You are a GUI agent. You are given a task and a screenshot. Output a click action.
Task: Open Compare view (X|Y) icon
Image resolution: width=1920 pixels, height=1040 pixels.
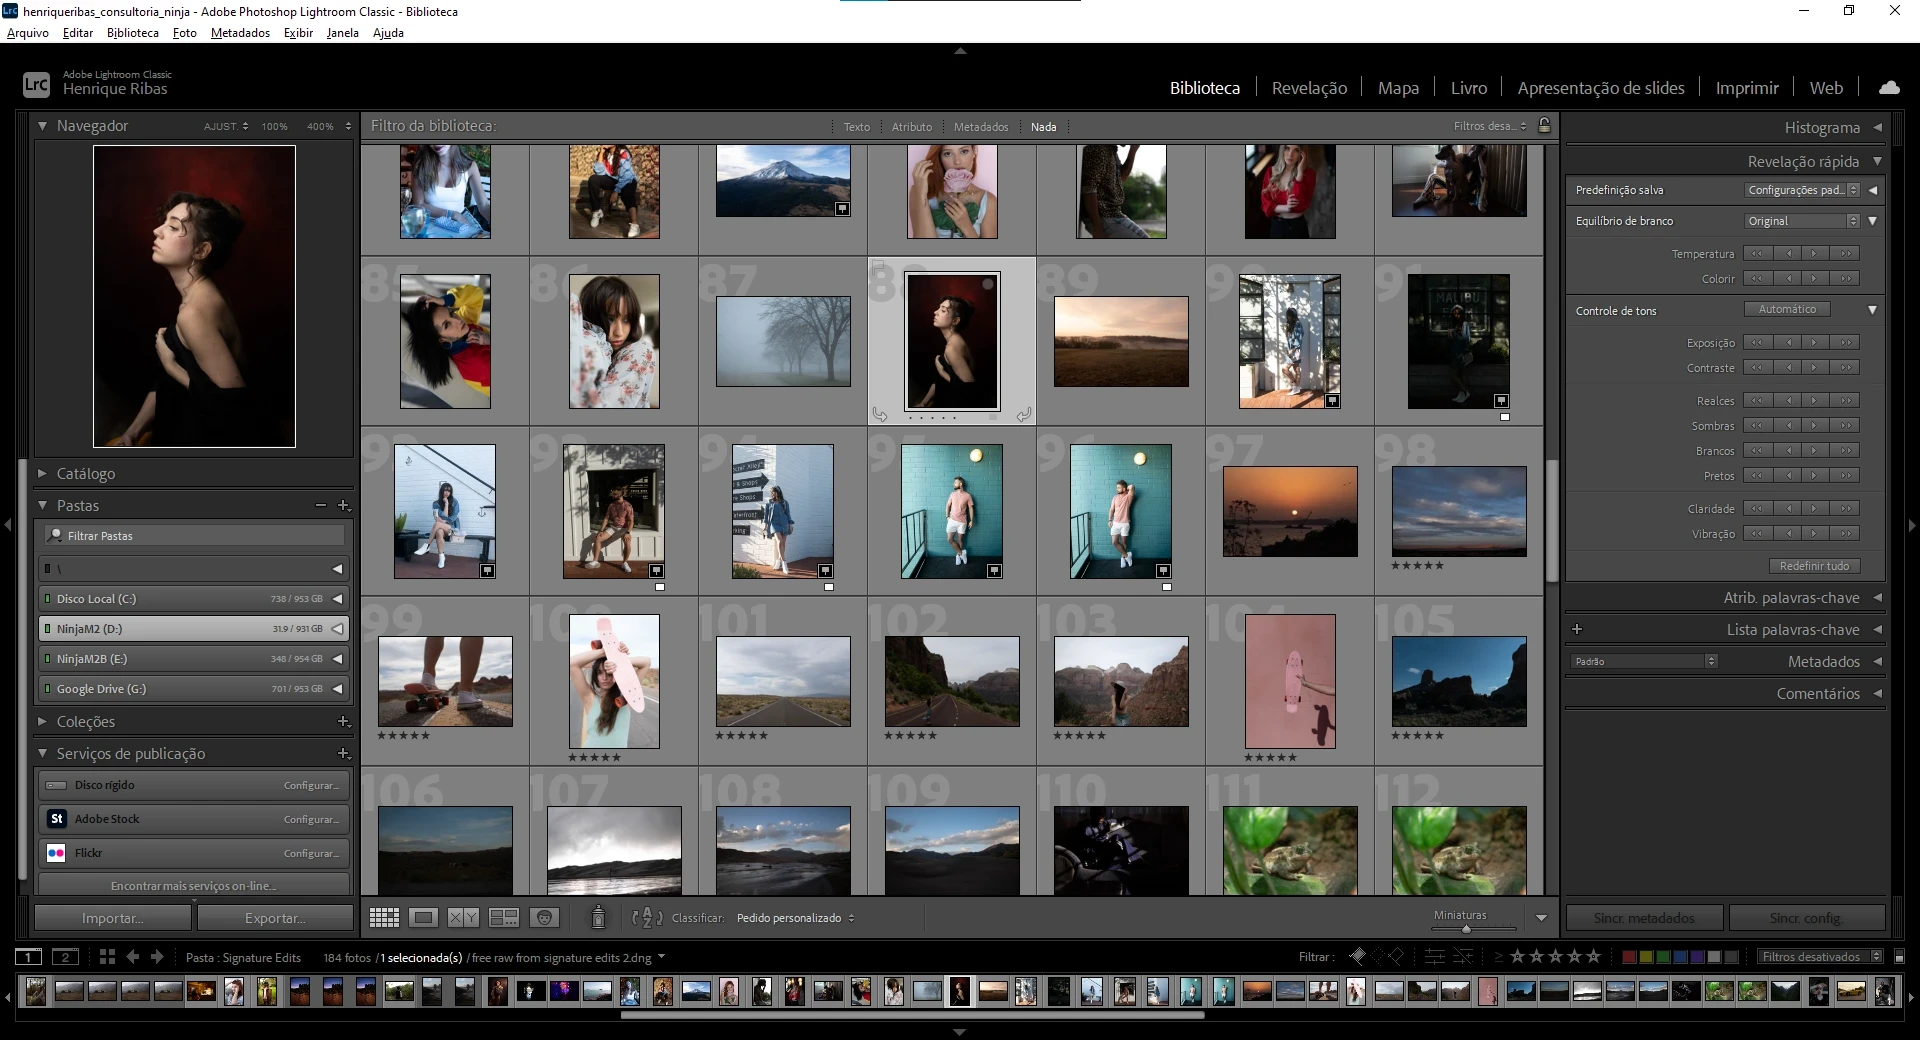tap(463, 918)
